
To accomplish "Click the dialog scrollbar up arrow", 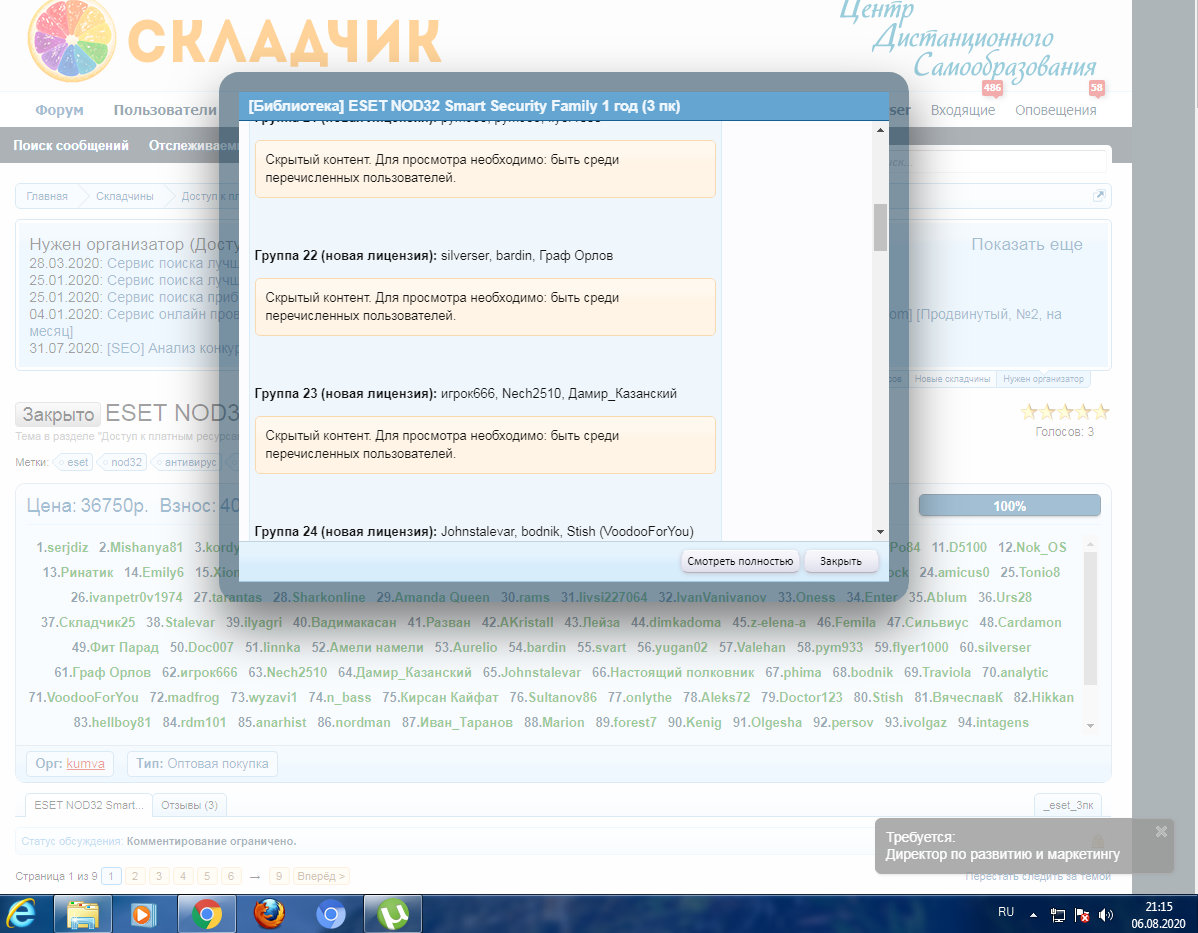I will pos(880,131).
